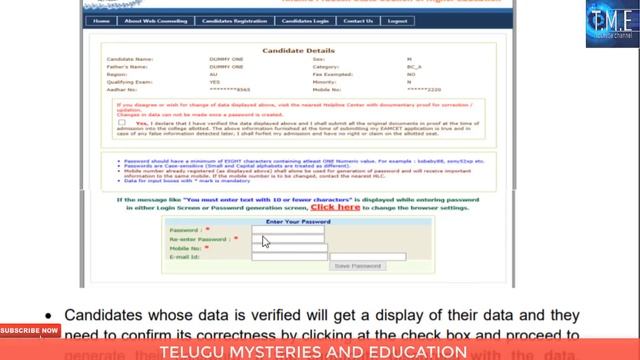Select the Qualifying Exam value 'YES'
The width and height of the screenshot is (640, 360).
pos(215,82)
